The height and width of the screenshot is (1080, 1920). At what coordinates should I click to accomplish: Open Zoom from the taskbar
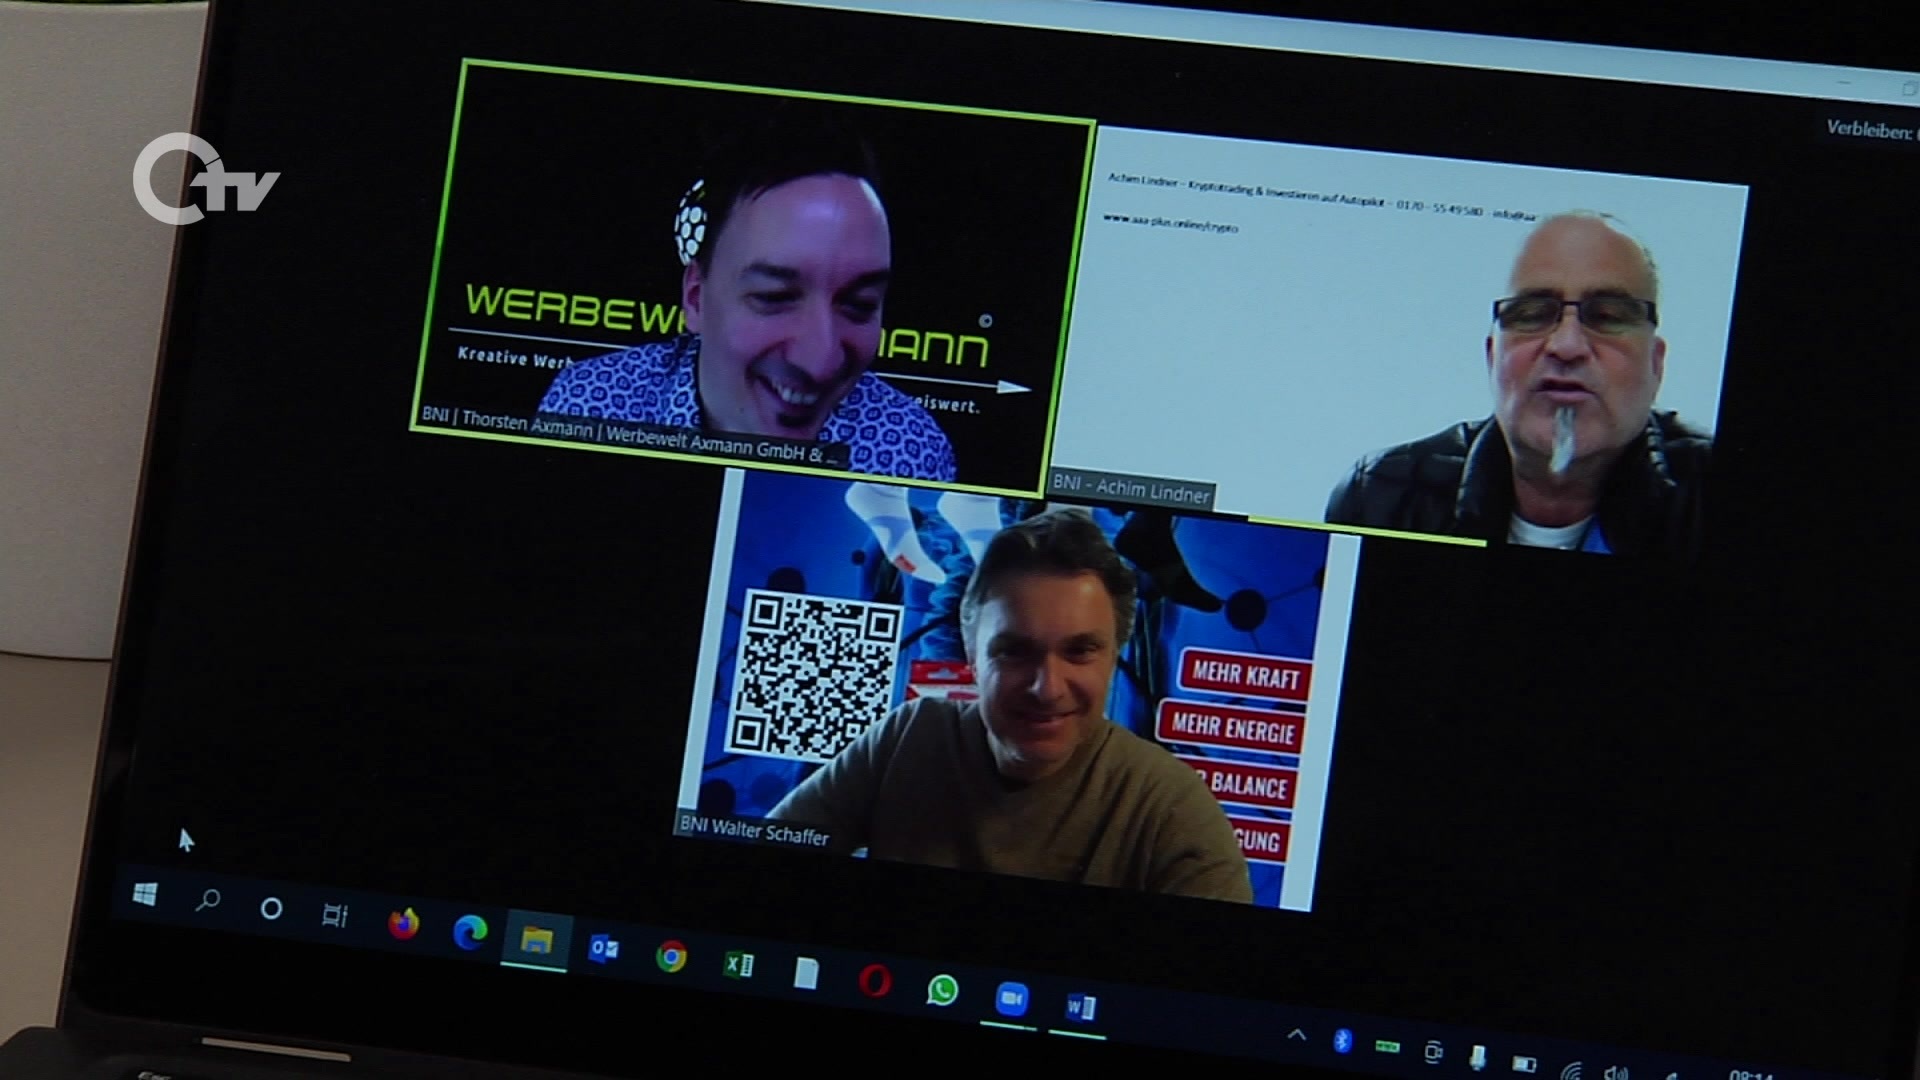[1011, 999]
